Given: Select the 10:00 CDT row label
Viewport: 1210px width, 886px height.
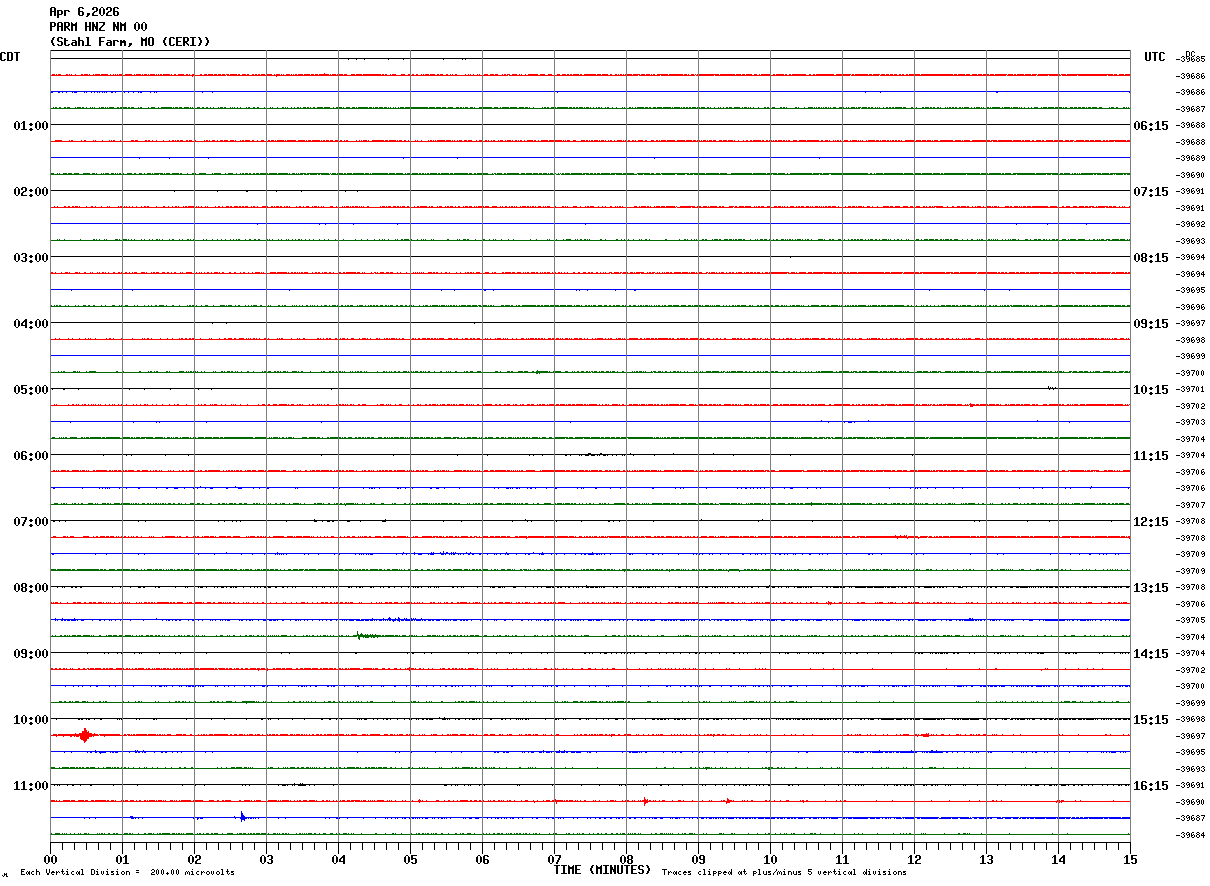Looking at the screenshot, I should point(31,719).
